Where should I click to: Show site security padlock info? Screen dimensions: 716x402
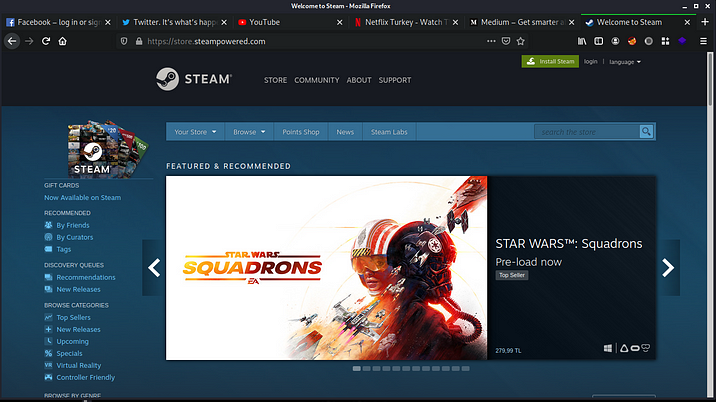(x=139, y=41)
